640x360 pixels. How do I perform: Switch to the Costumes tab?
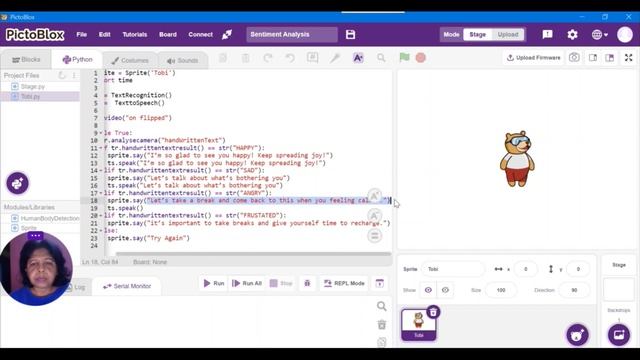pos(130,60)
